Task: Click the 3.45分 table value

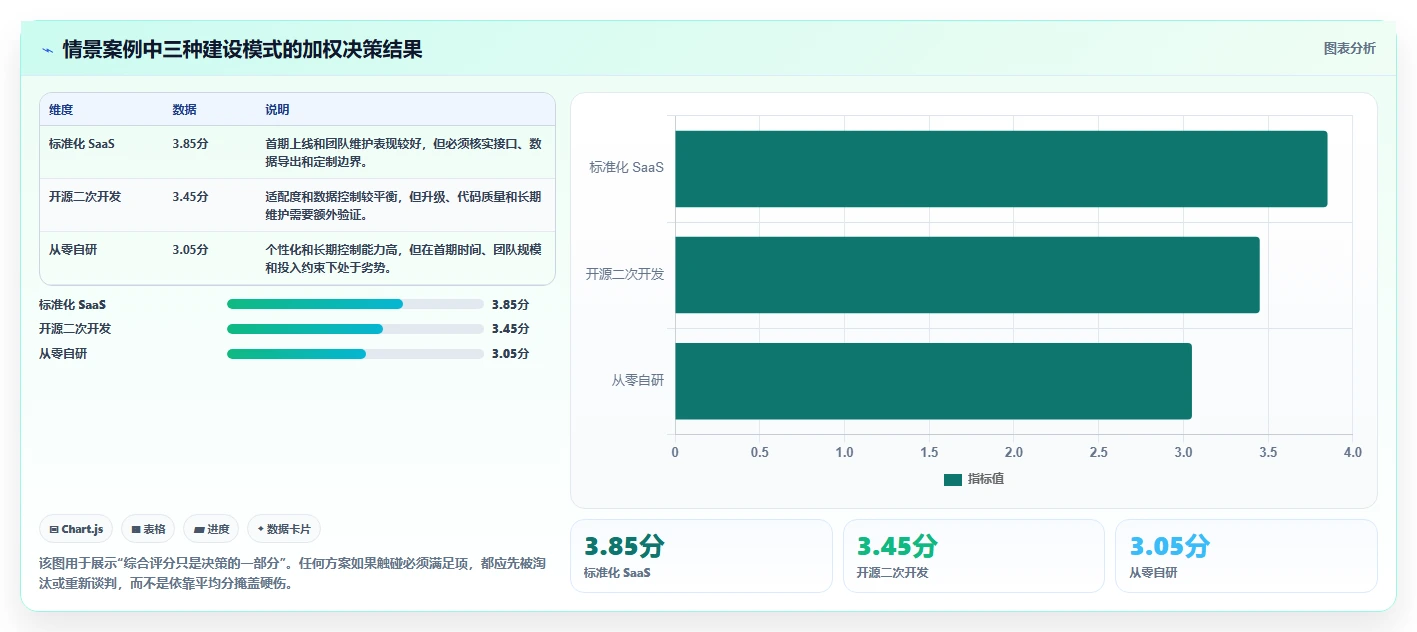Action: tap(190, 197)
